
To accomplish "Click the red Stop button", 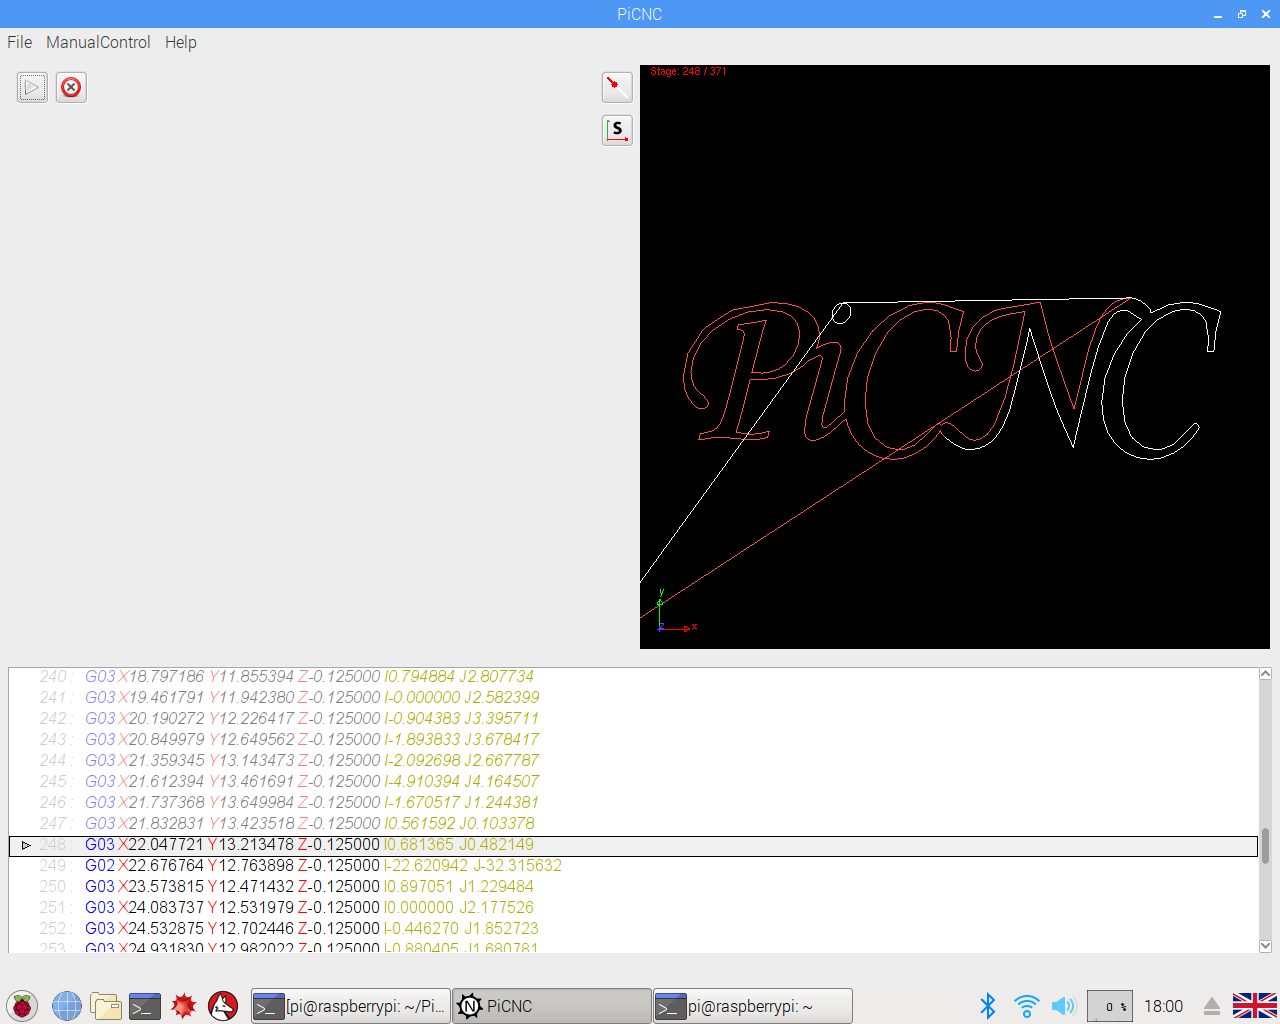I will pyautogui.click(x=71, y=88).
